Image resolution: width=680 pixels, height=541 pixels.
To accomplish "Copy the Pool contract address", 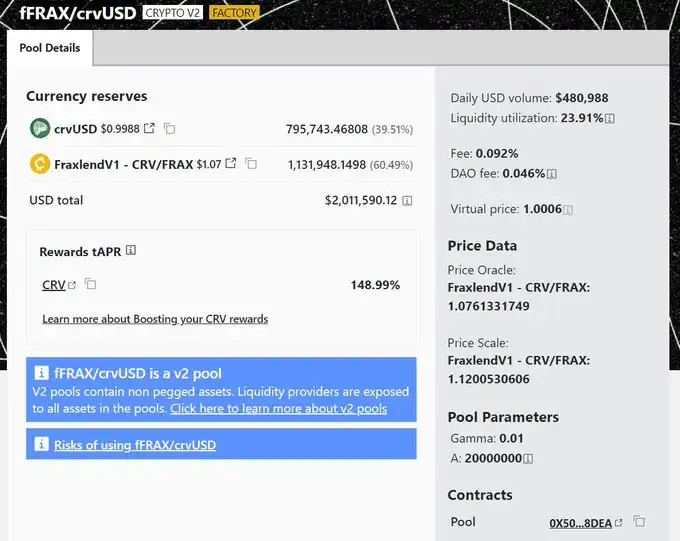I will (640, 522).
